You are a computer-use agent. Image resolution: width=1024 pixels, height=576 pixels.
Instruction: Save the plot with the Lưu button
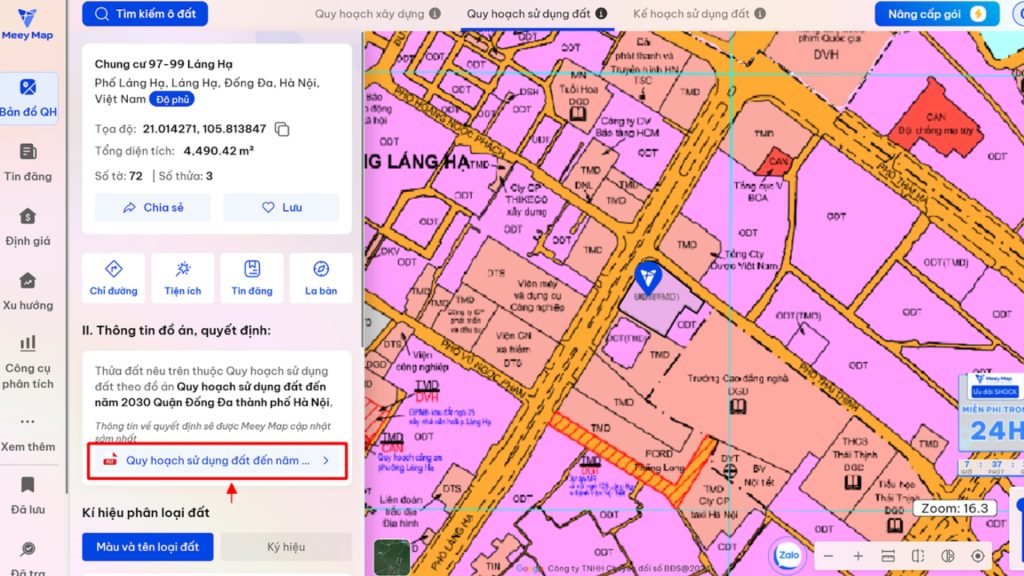(x=281, y=207)
